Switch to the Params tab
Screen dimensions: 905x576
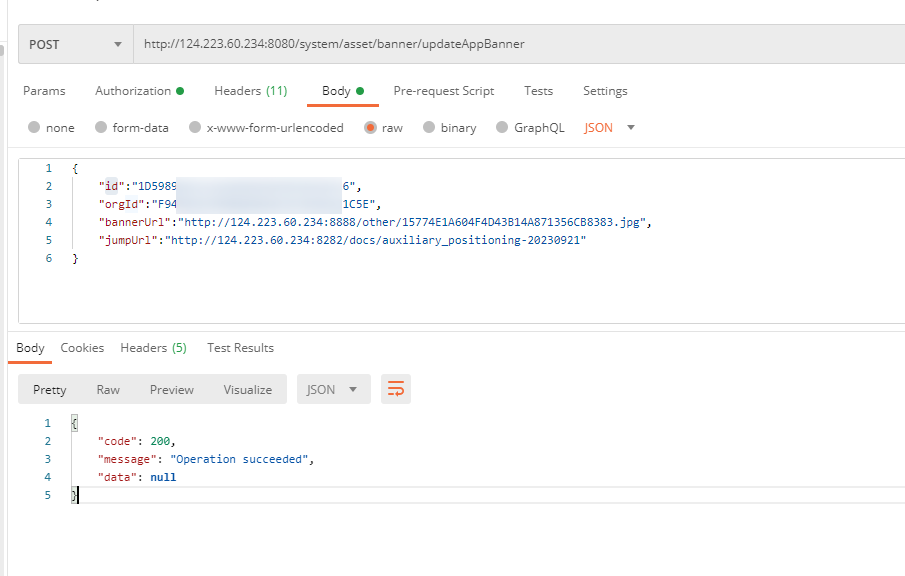(x=44, y=91)
